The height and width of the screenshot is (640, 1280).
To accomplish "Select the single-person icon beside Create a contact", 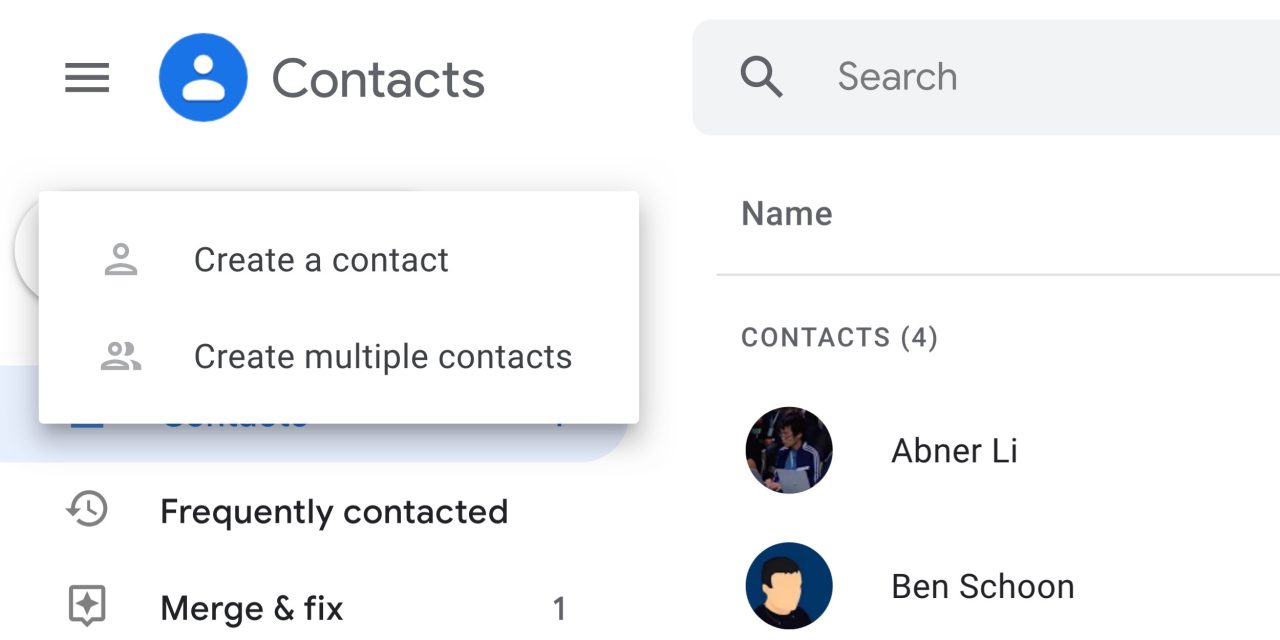I will pyautogui.click(x=120, y=259).
